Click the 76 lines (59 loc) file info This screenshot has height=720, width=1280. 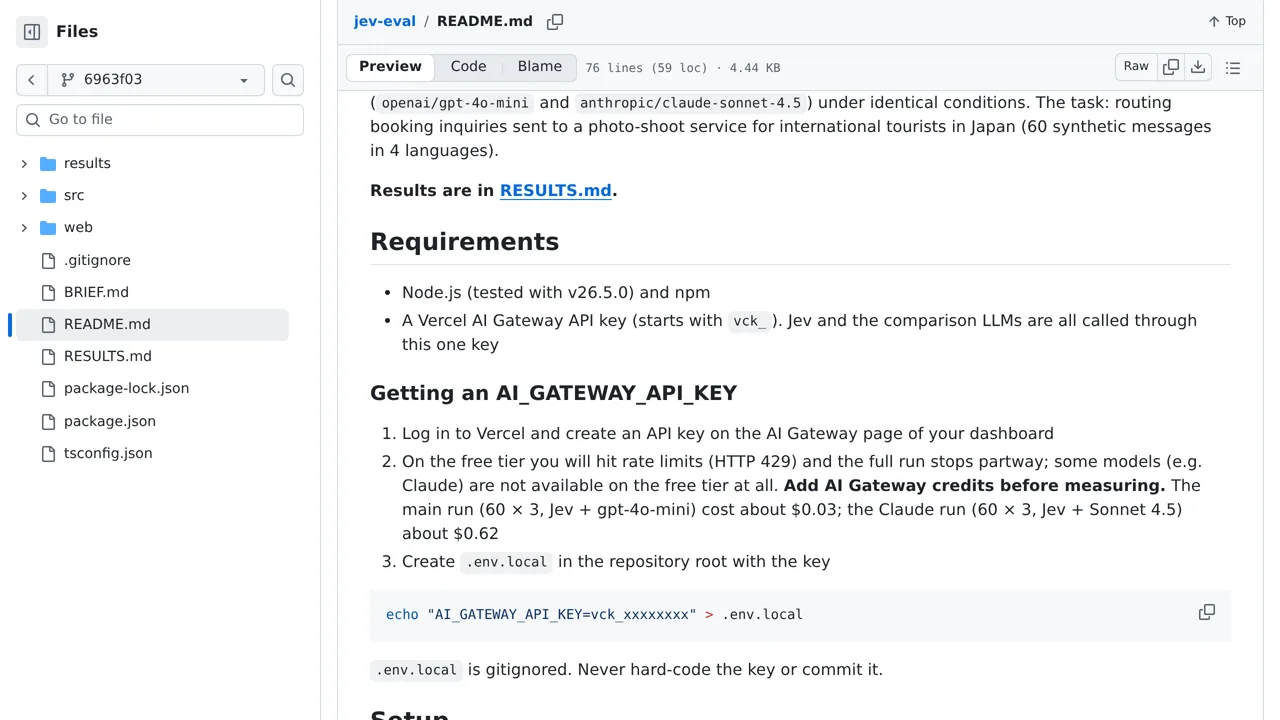point(682,68)
